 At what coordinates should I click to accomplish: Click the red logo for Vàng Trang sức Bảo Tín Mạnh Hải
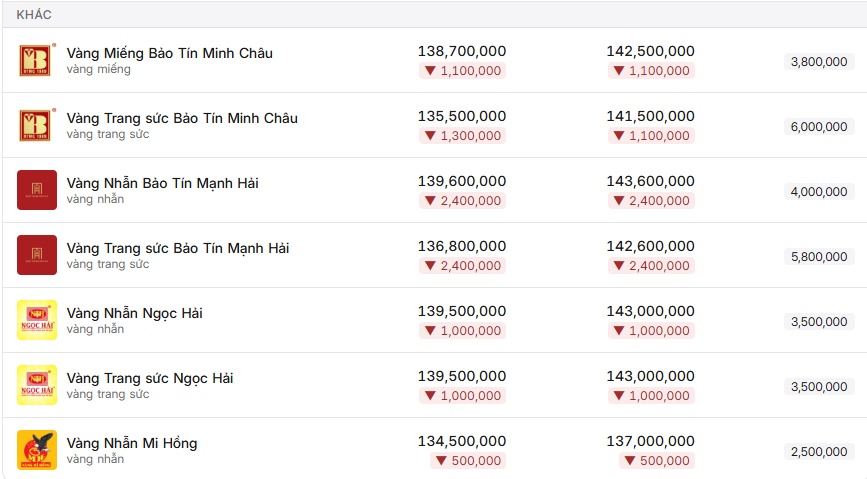(36, 255)
